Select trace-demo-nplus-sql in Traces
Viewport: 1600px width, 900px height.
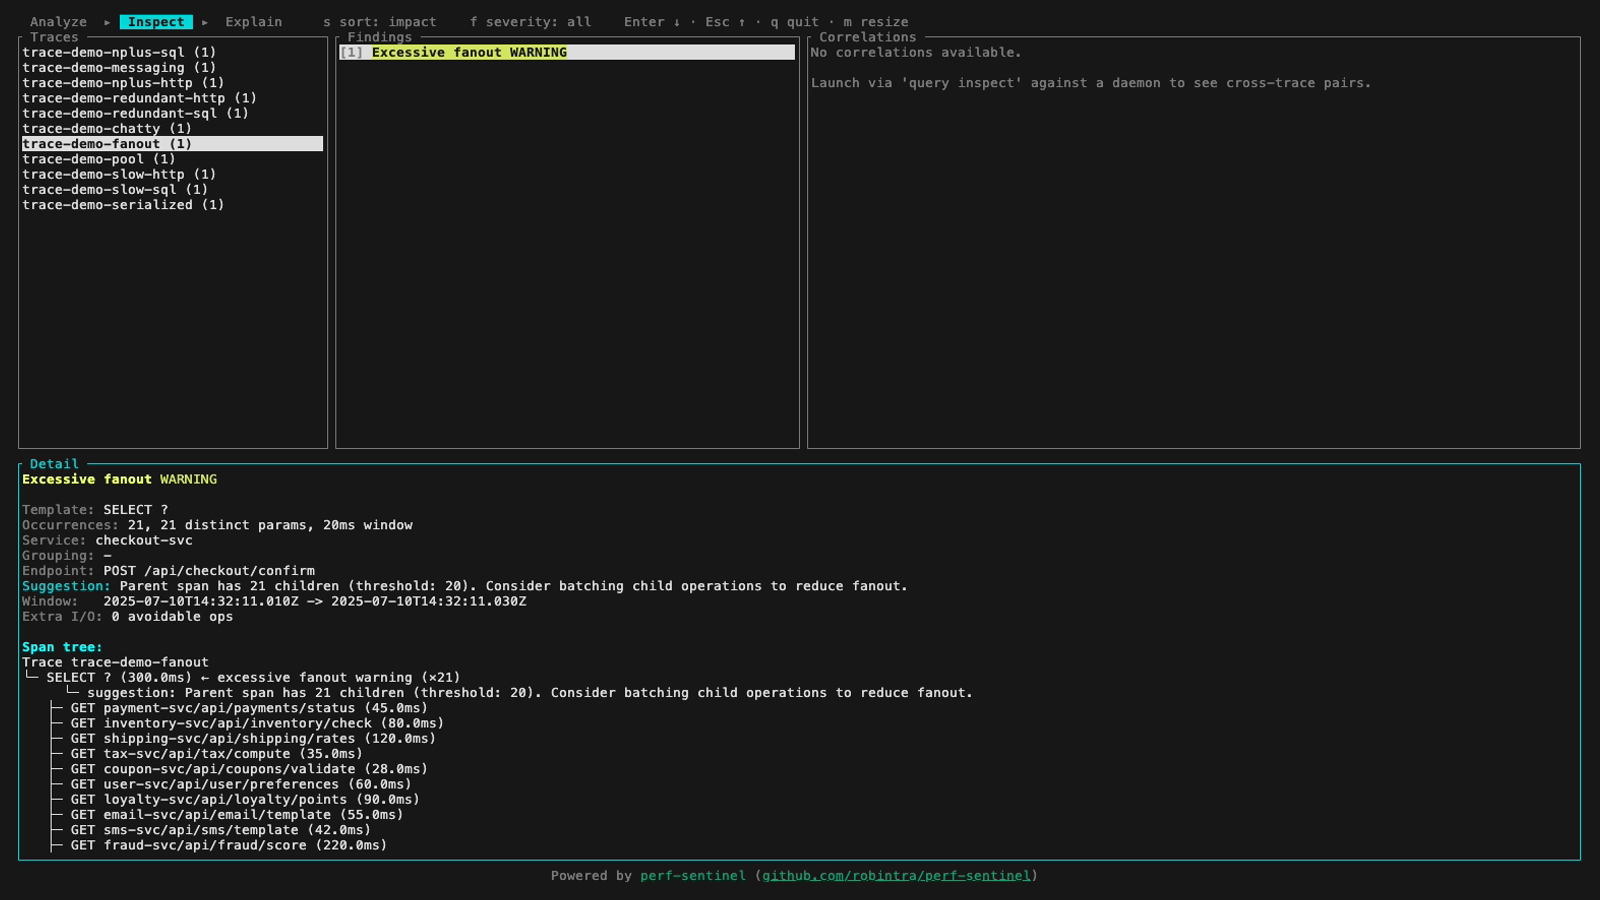pos(172,52)
